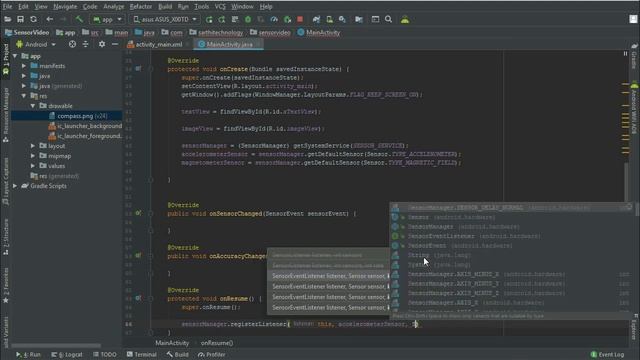
Task: Click the Project panel horizontal scrollbar
Action: [56, 345]
